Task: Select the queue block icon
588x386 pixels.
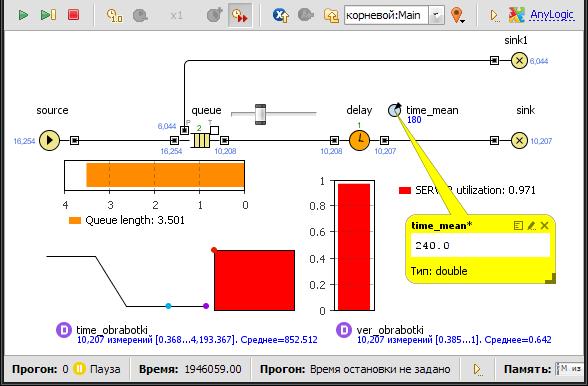Action: click(x=201, y=141)
